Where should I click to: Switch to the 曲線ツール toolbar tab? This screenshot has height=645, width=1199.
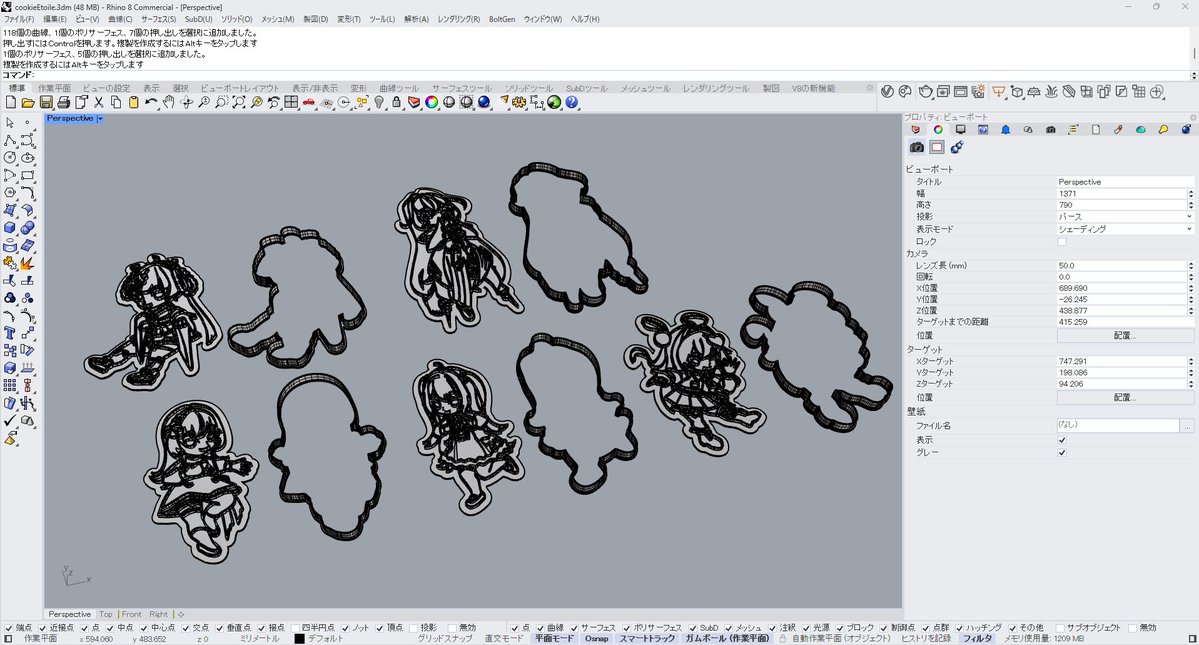pyautogui.click(x=399, y=89)
